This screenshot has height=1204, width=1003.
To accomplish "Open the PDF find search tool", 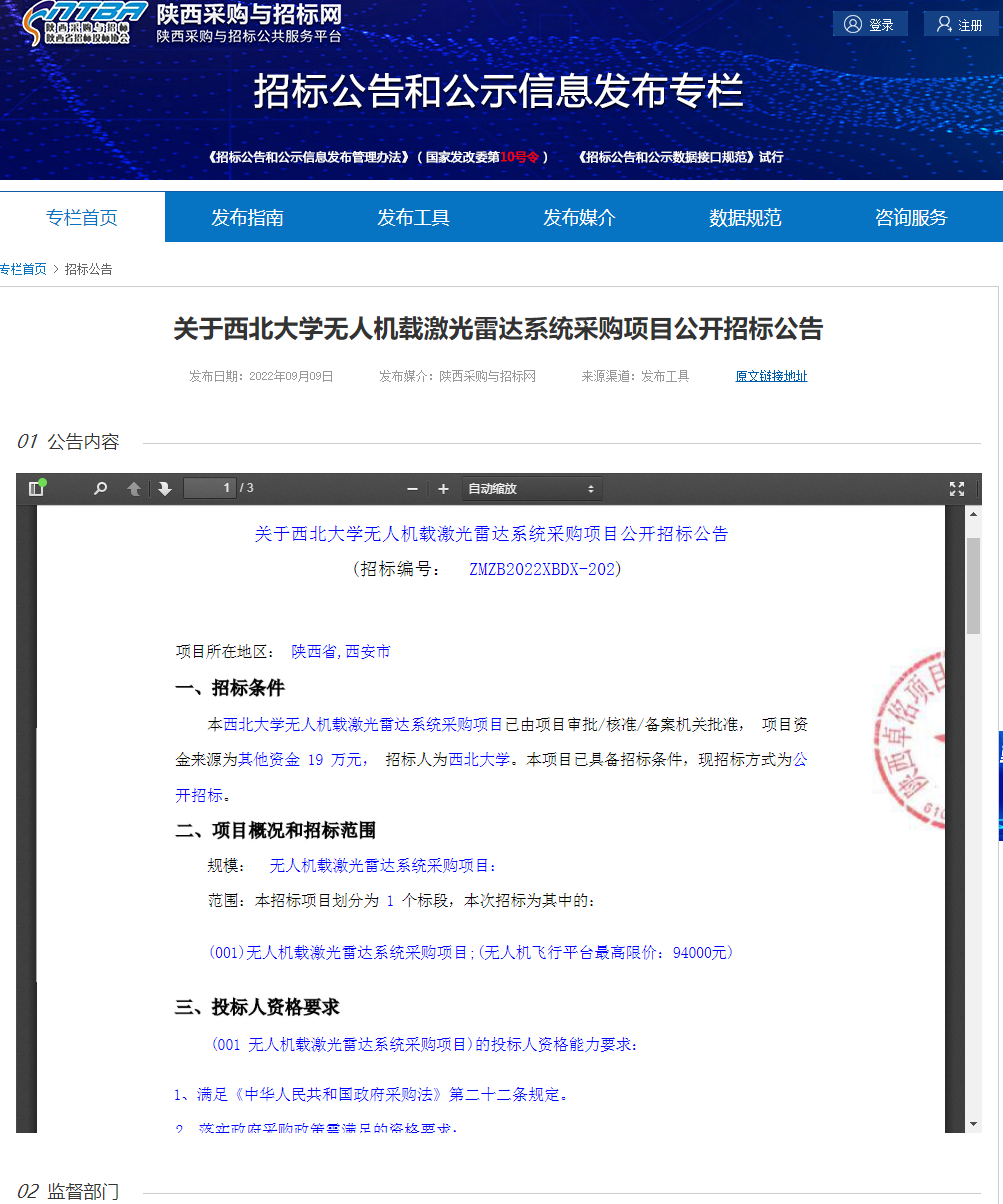I will [100, 489].
